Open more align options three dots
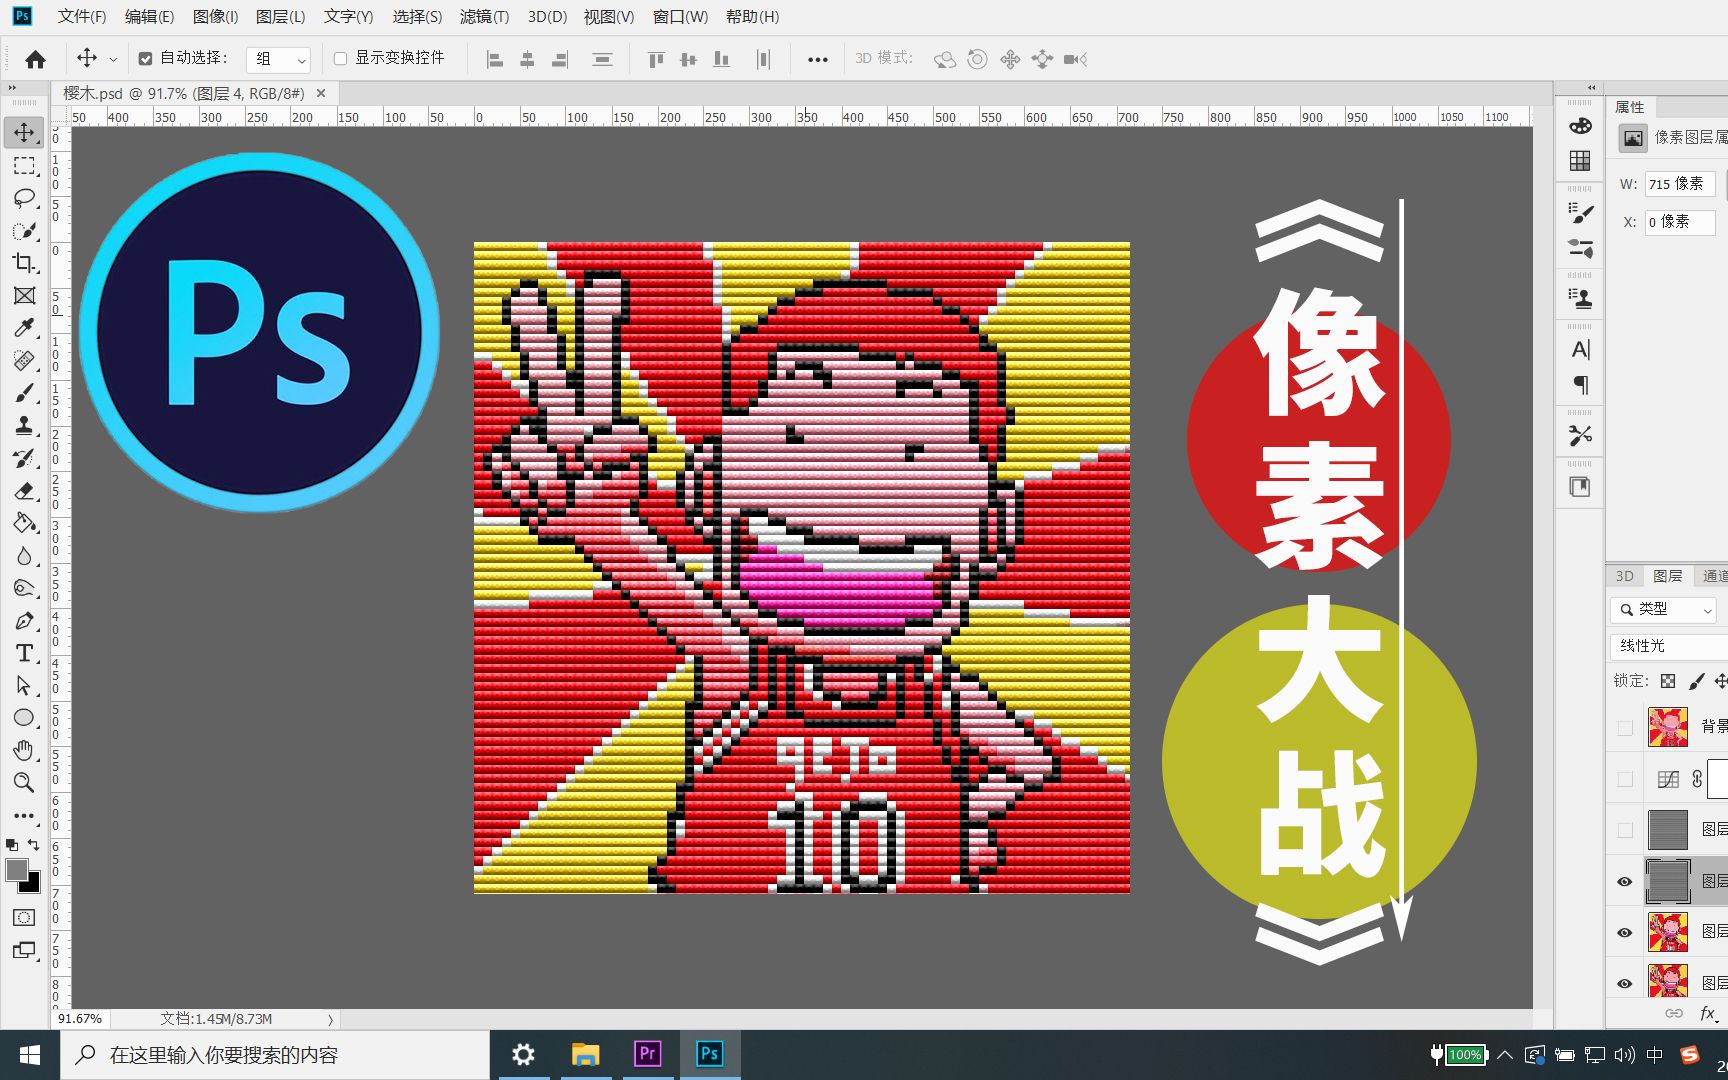Image resolution: width=1728 pixels, height=1080 pixels. (818, 60)
